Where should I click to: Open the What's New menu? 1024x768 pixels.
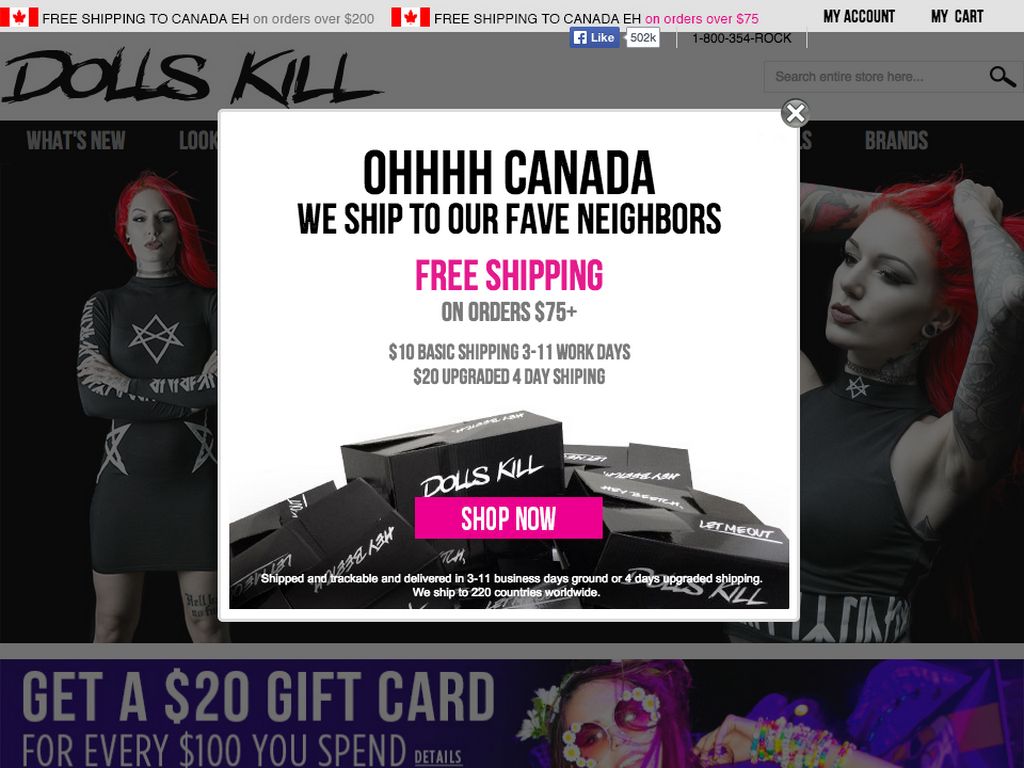(76, 140)
